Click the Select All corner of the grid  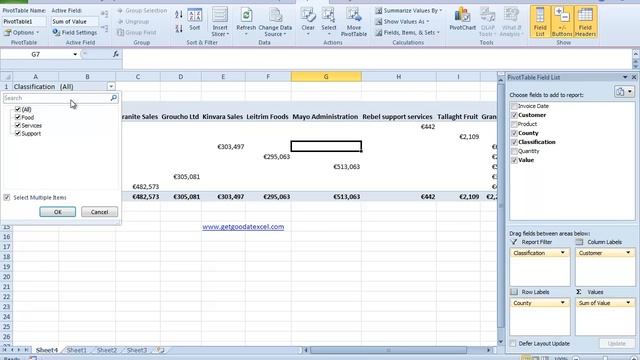point(7,76)
